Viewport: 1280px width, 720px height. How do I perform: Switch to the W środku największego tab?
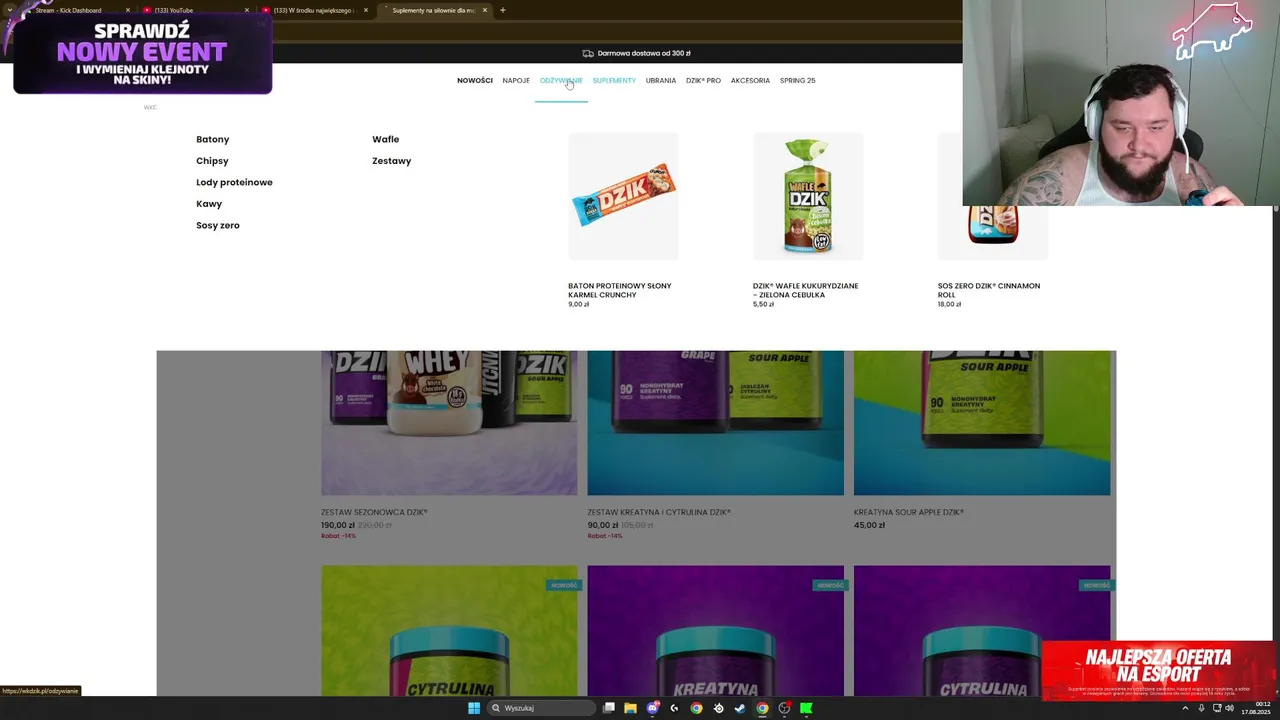(312, 10)
